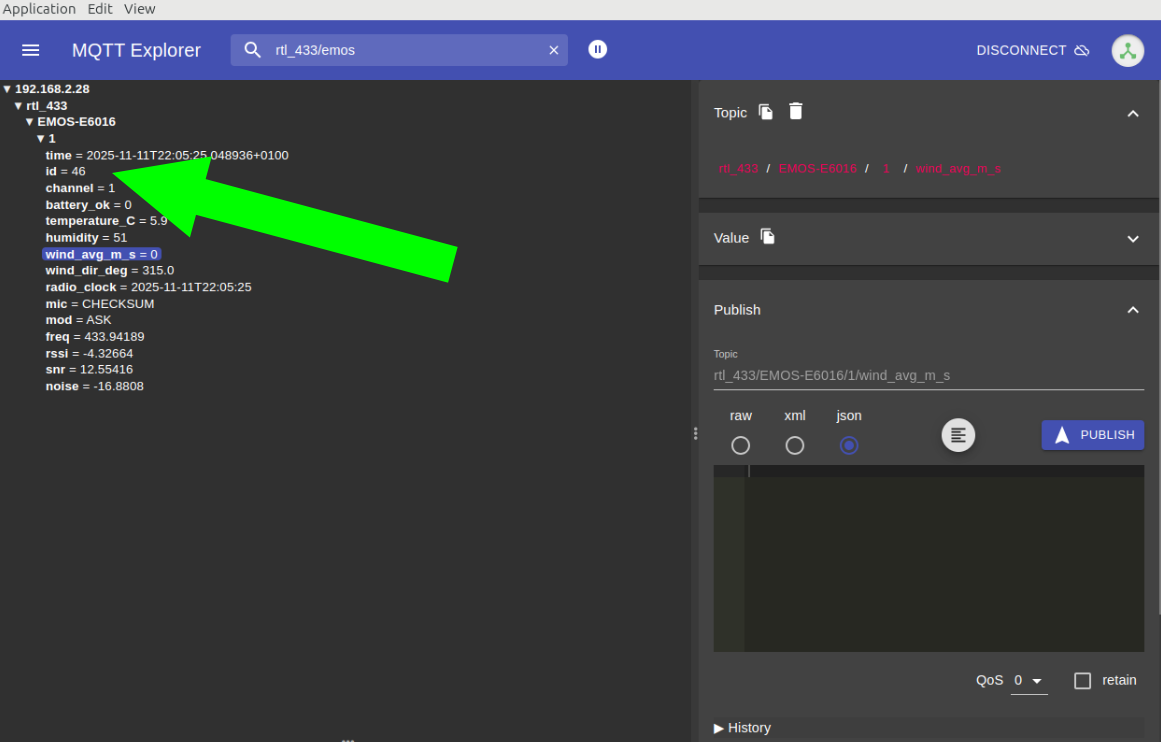Image resolution: width=1161 pixels, height=742 pixels.
Task: Open the View menu
Action: 140,9
